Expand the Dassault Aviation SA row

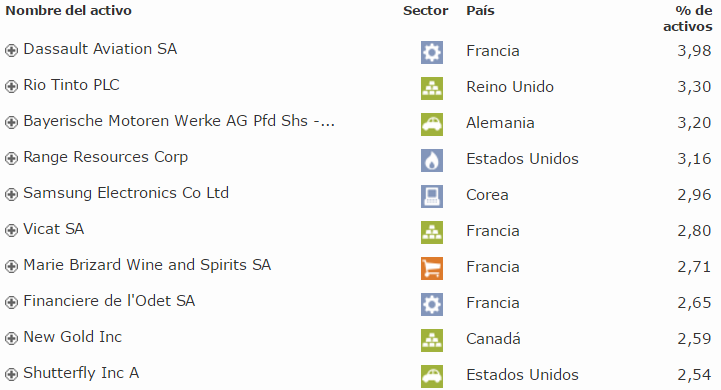click(x=11, y=50)
